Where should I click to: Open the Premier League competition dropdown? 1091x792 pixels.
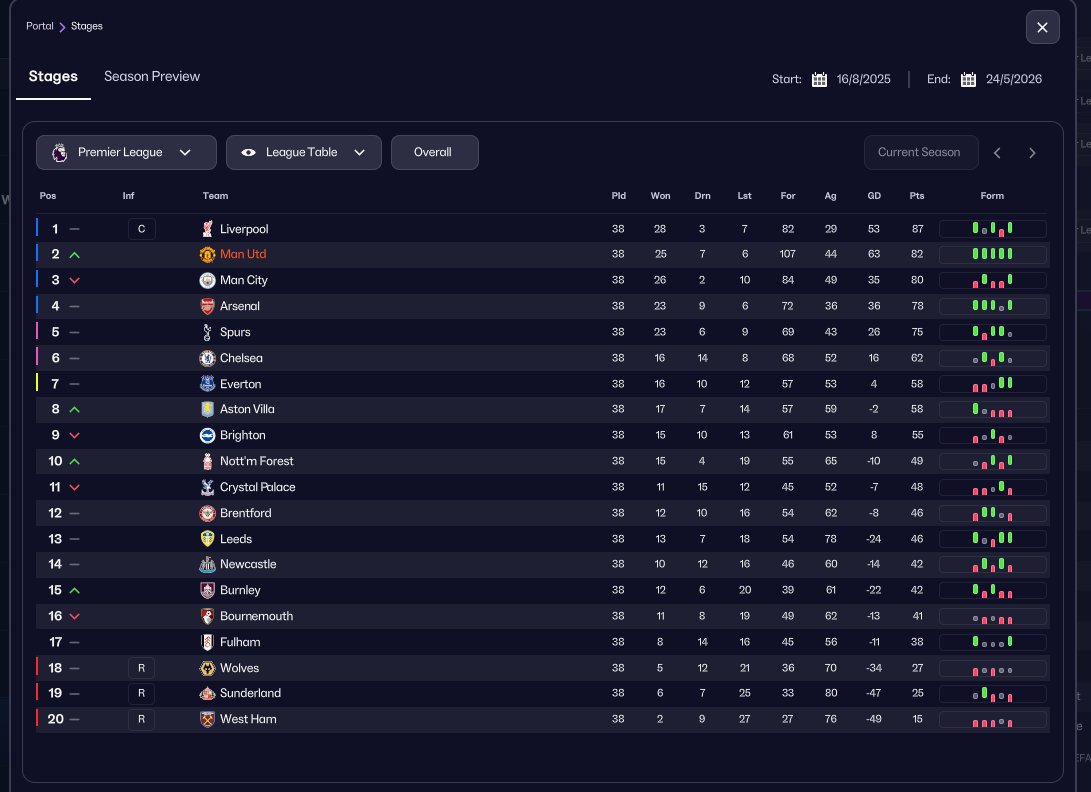126,152
